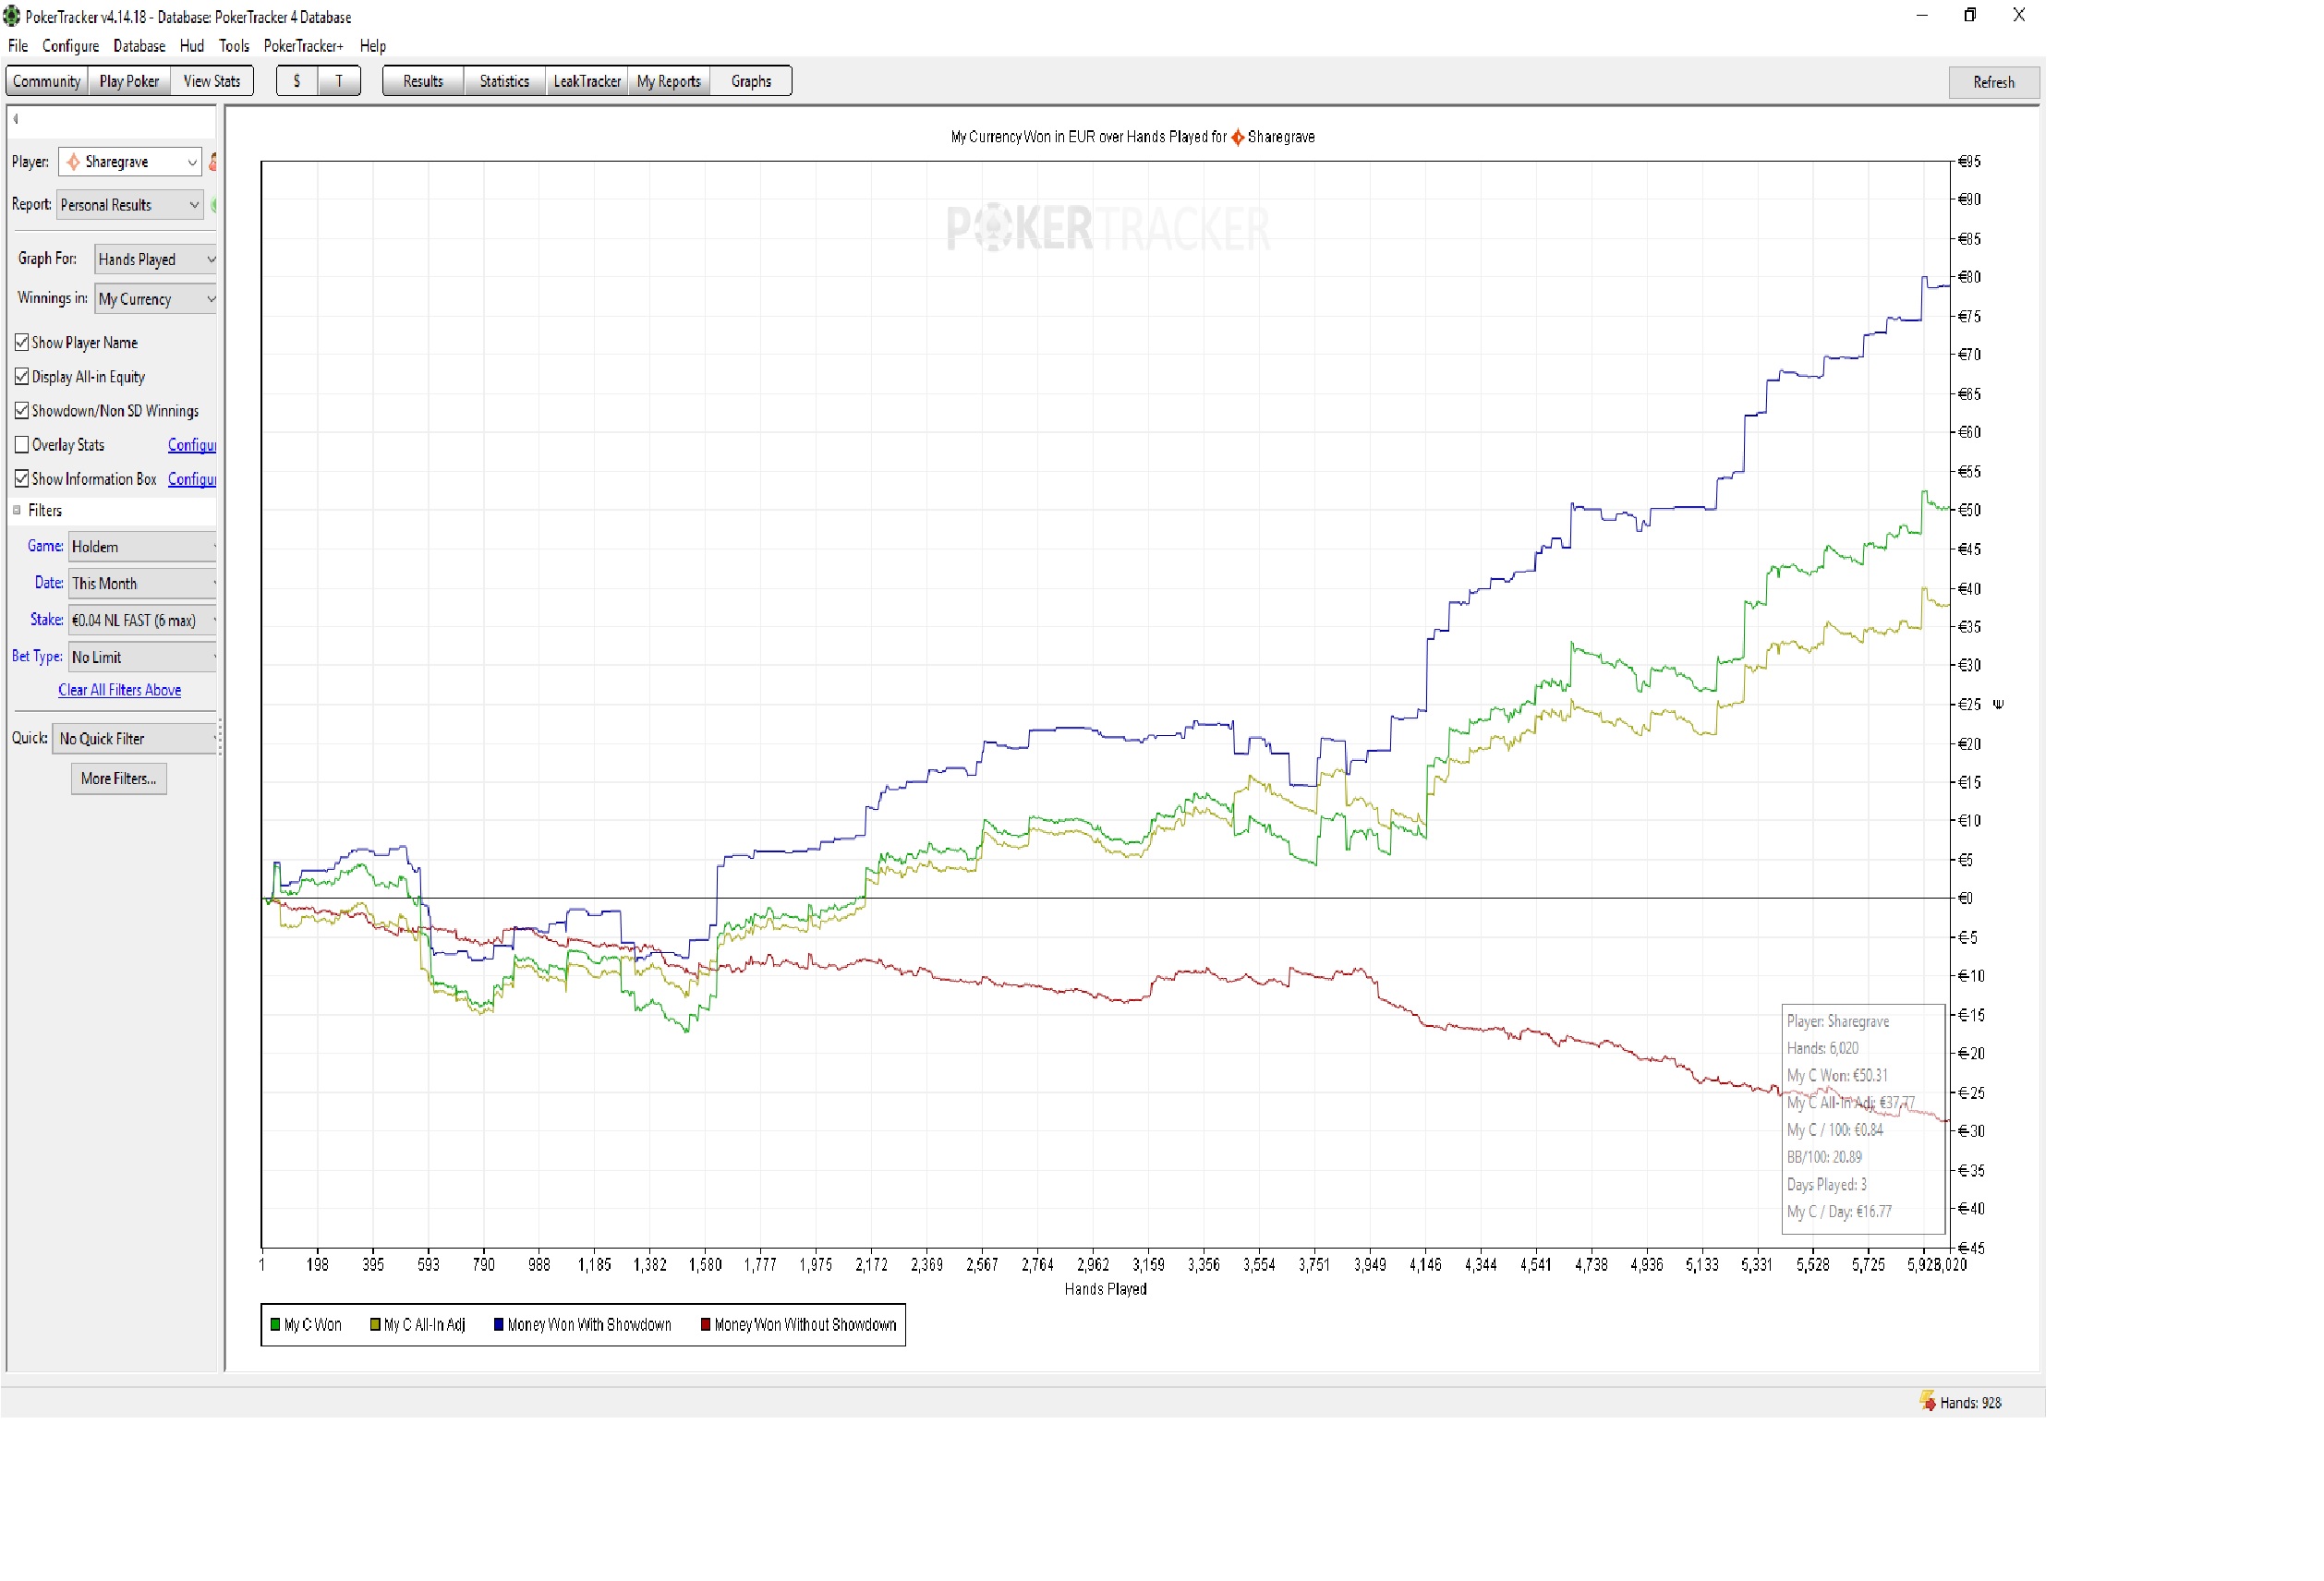Open the Database menu
The image size is (2324, 1581).
pyautogui.click(x=140, y=46)
